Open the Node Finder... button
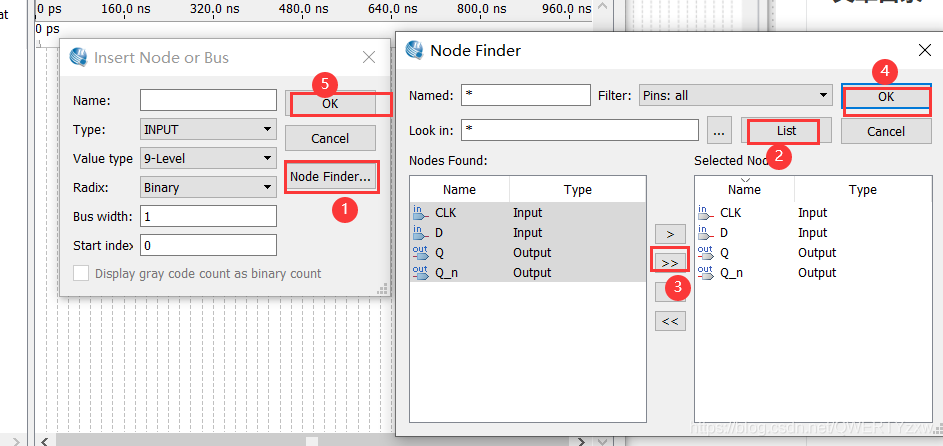 [x=330, y=177]
